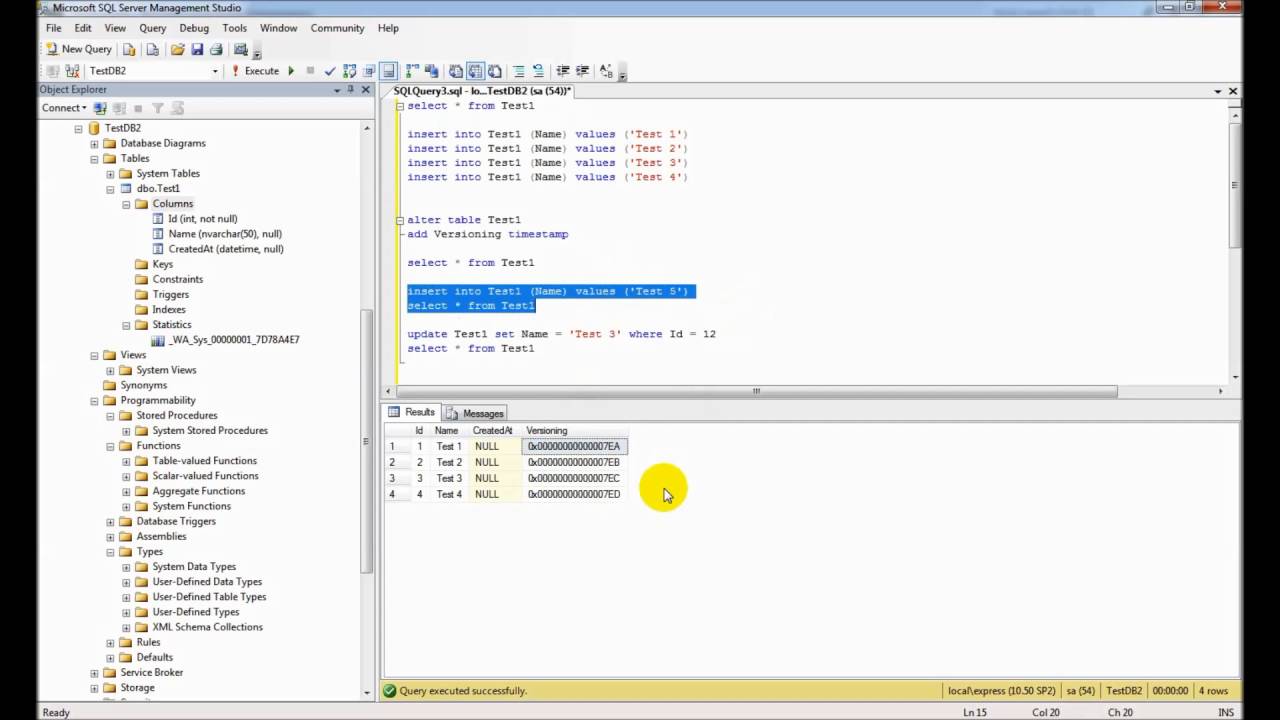1280x720 pixels.
Task: Click the Comment out selected lines icon
Action: coord(518,71)
